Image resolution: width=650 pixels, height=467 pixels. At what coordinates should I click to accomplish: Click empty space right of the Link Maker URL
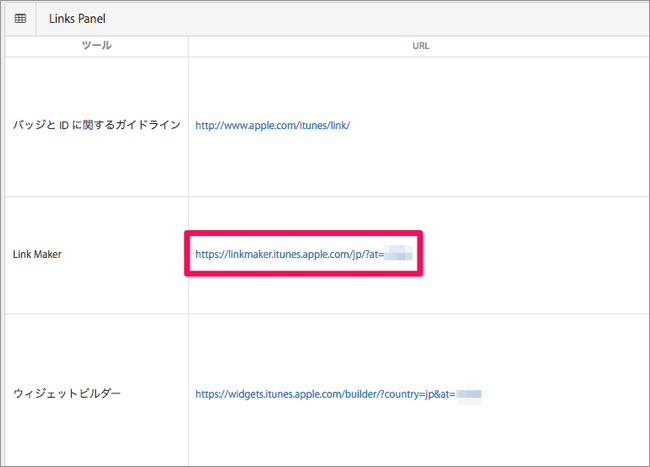click(530, 255)
